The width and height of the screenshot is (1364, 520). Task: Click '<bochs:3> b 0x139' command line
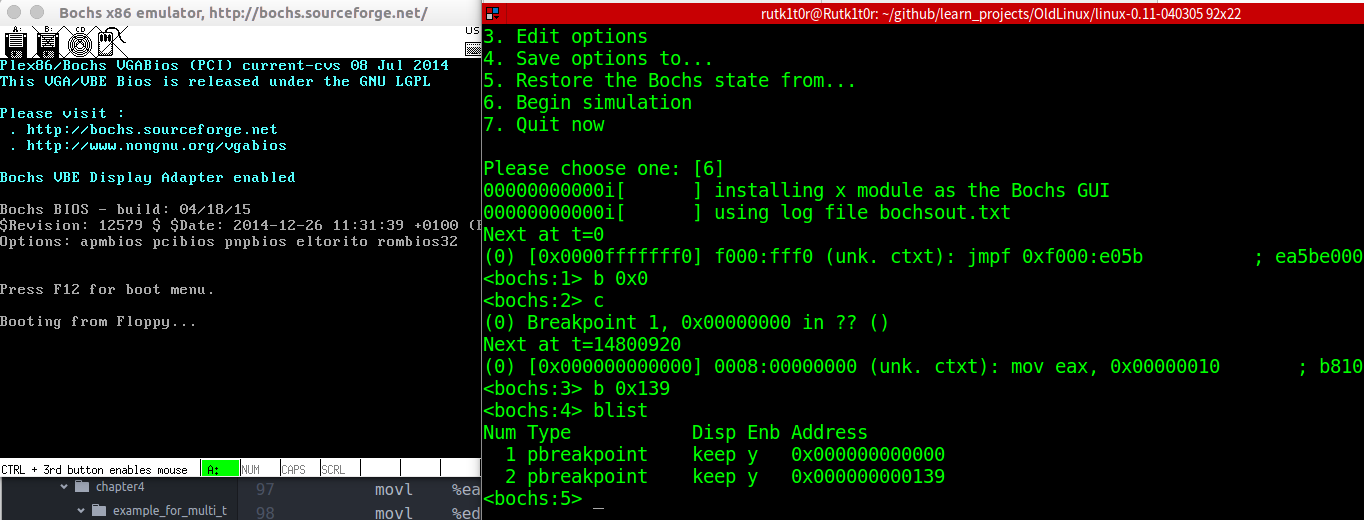576,388
